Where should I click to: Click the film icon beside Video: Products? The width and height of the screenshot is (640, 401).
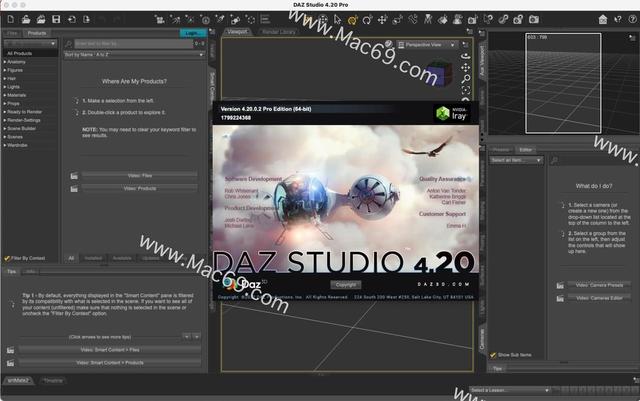pyautogui.click(x=74, y=189)
